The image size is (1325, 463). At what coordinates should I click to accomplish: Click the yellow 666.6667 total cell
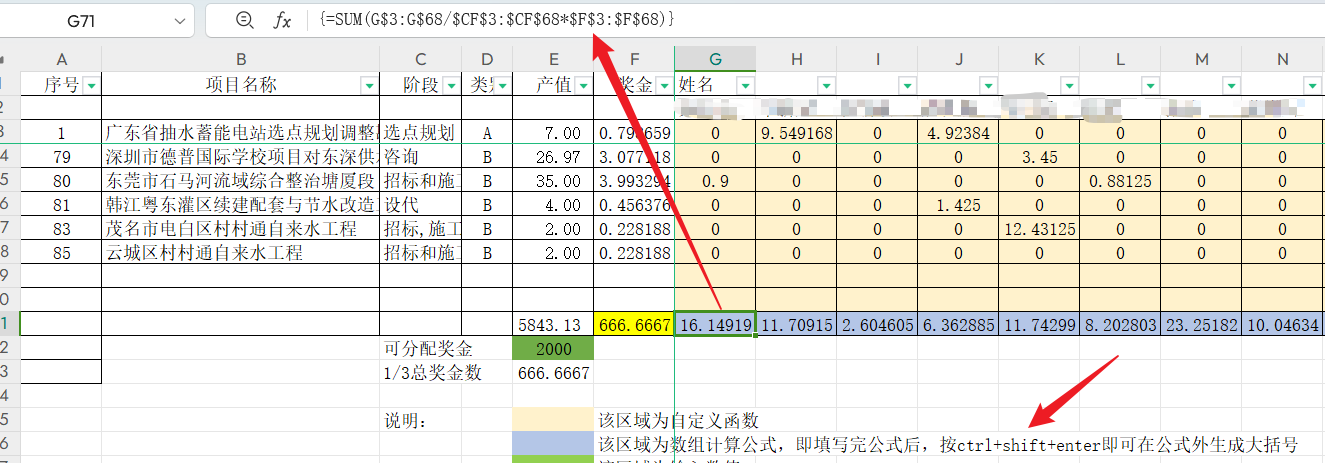tap(633, 324)
